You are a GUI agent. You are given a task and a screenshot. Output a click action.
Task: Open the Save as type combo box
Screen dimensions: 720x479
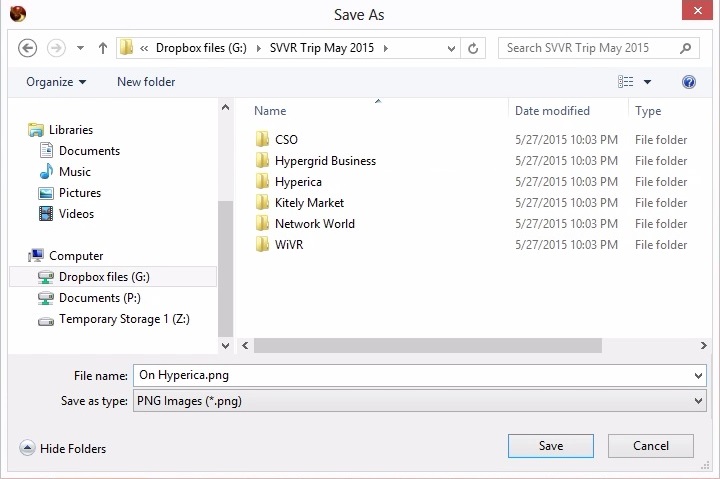pos(420,401)
